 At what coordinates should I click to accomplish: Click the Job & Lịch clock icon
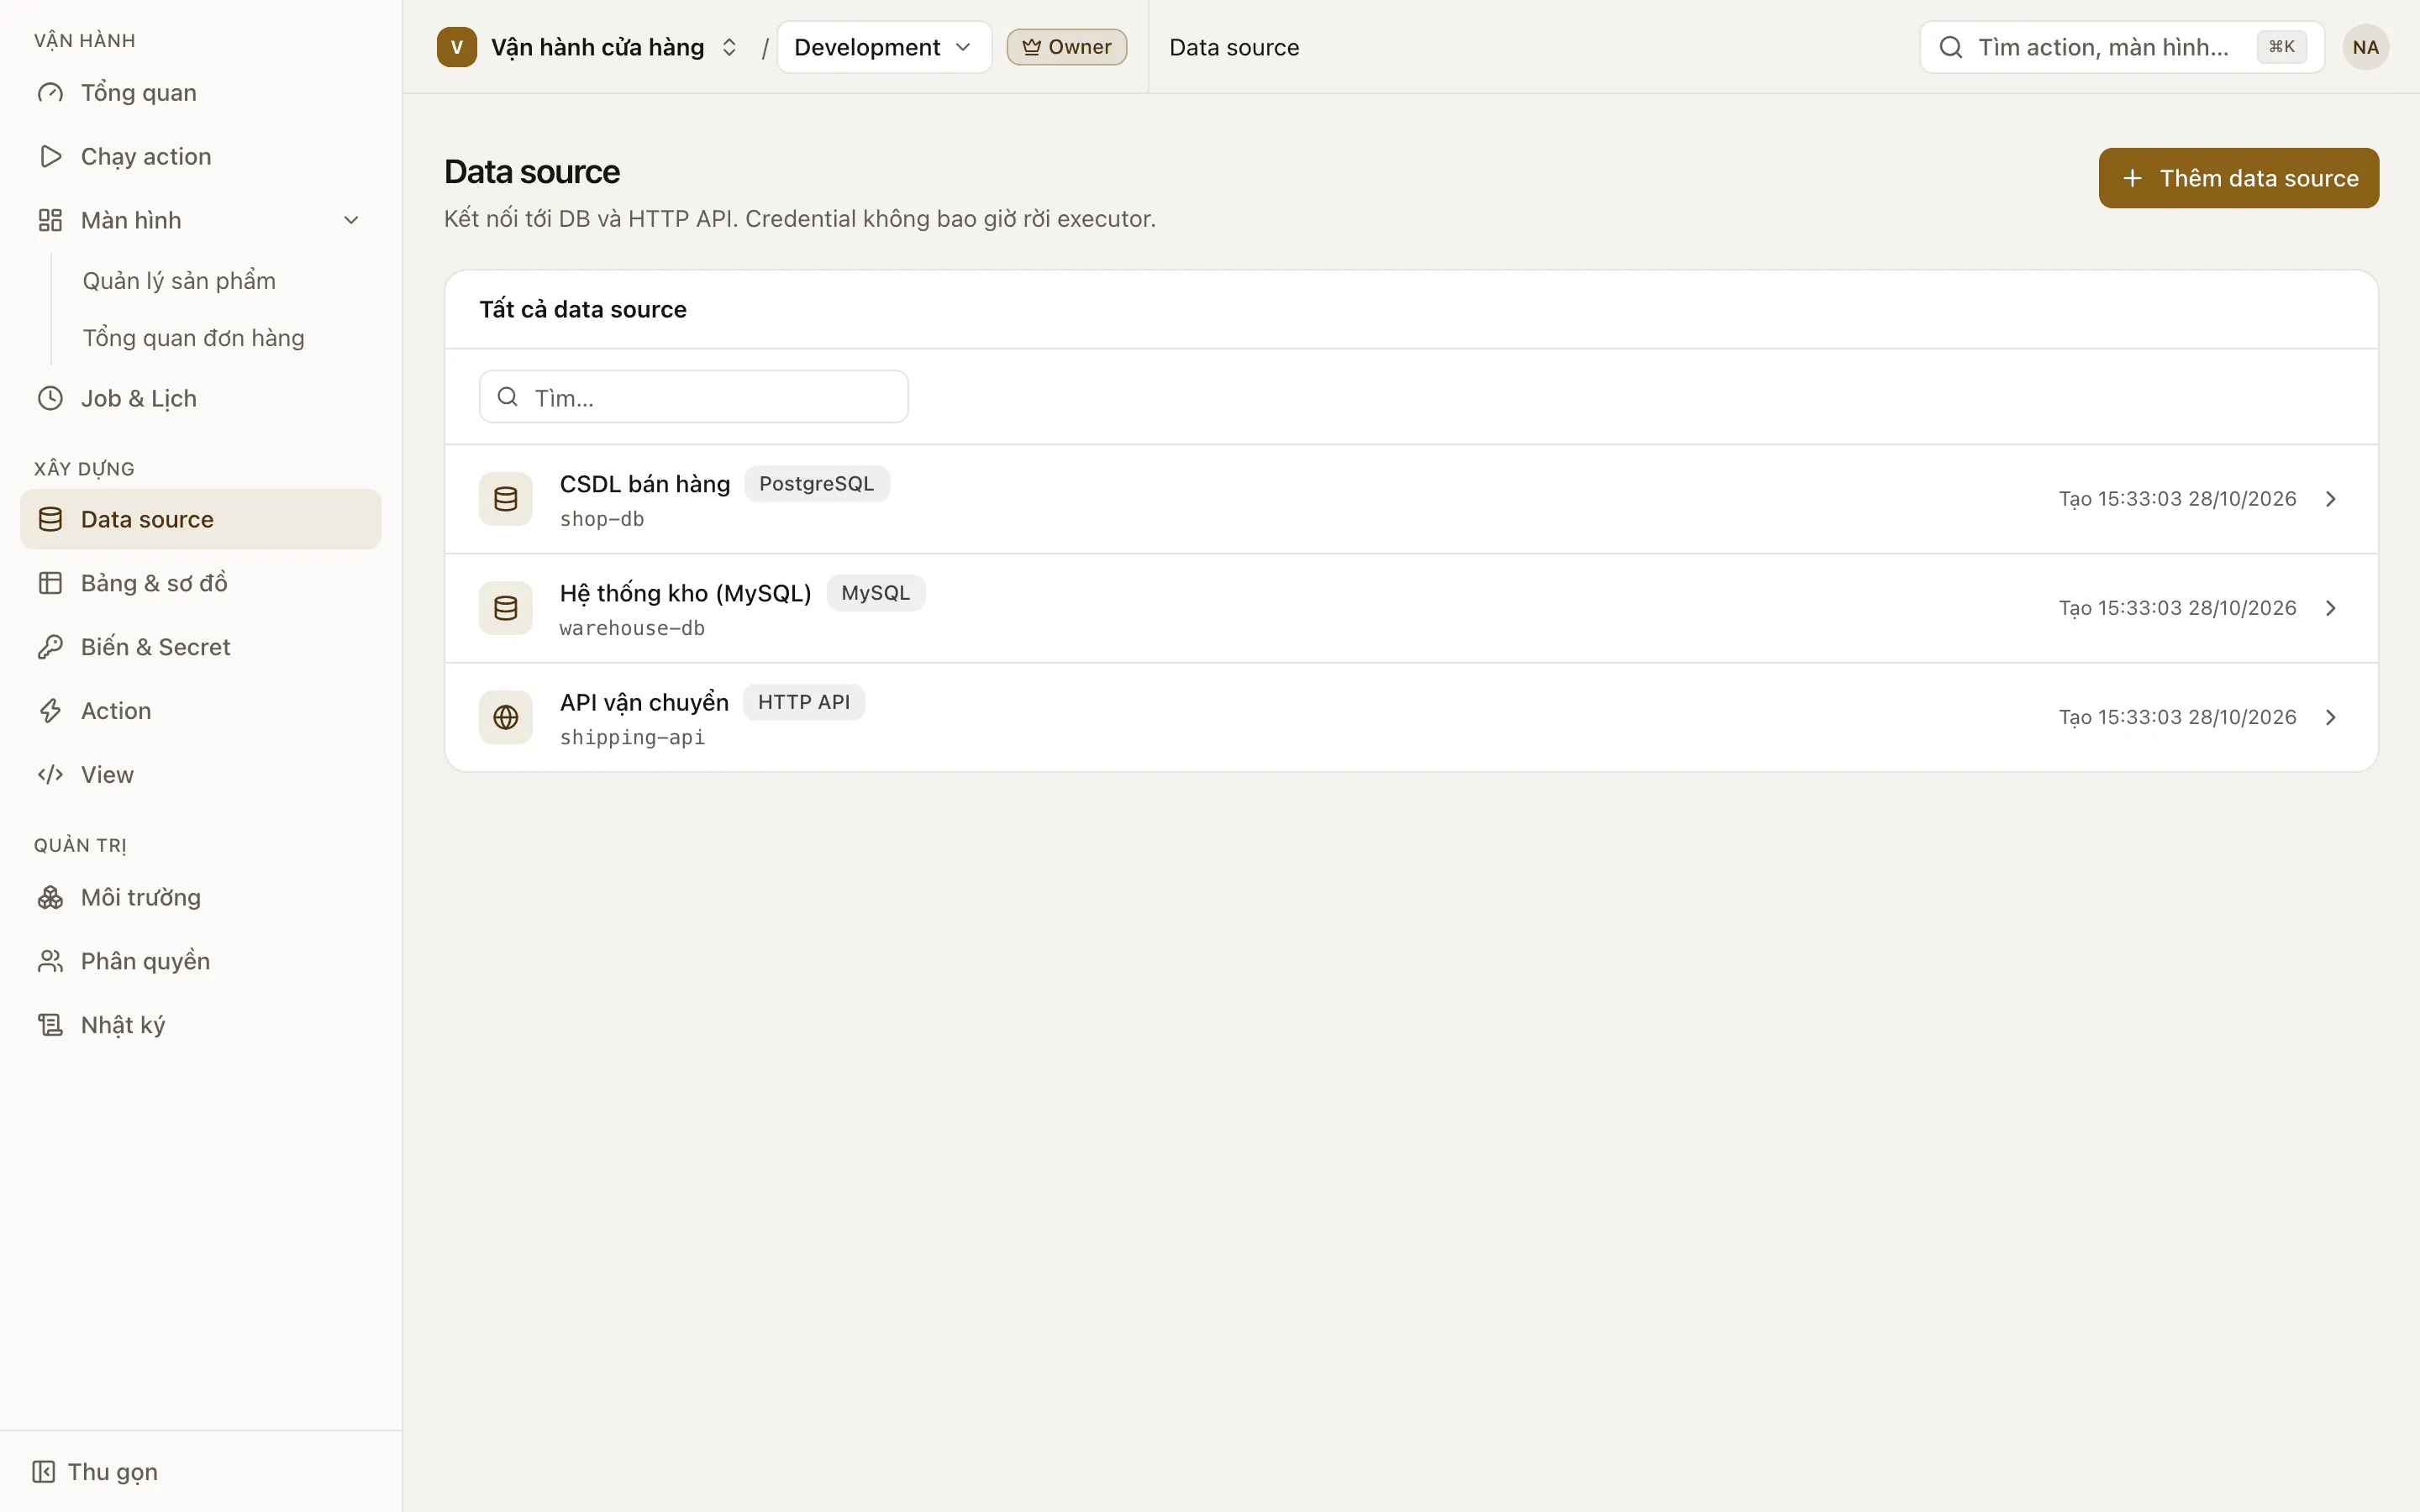coord(50,398)
